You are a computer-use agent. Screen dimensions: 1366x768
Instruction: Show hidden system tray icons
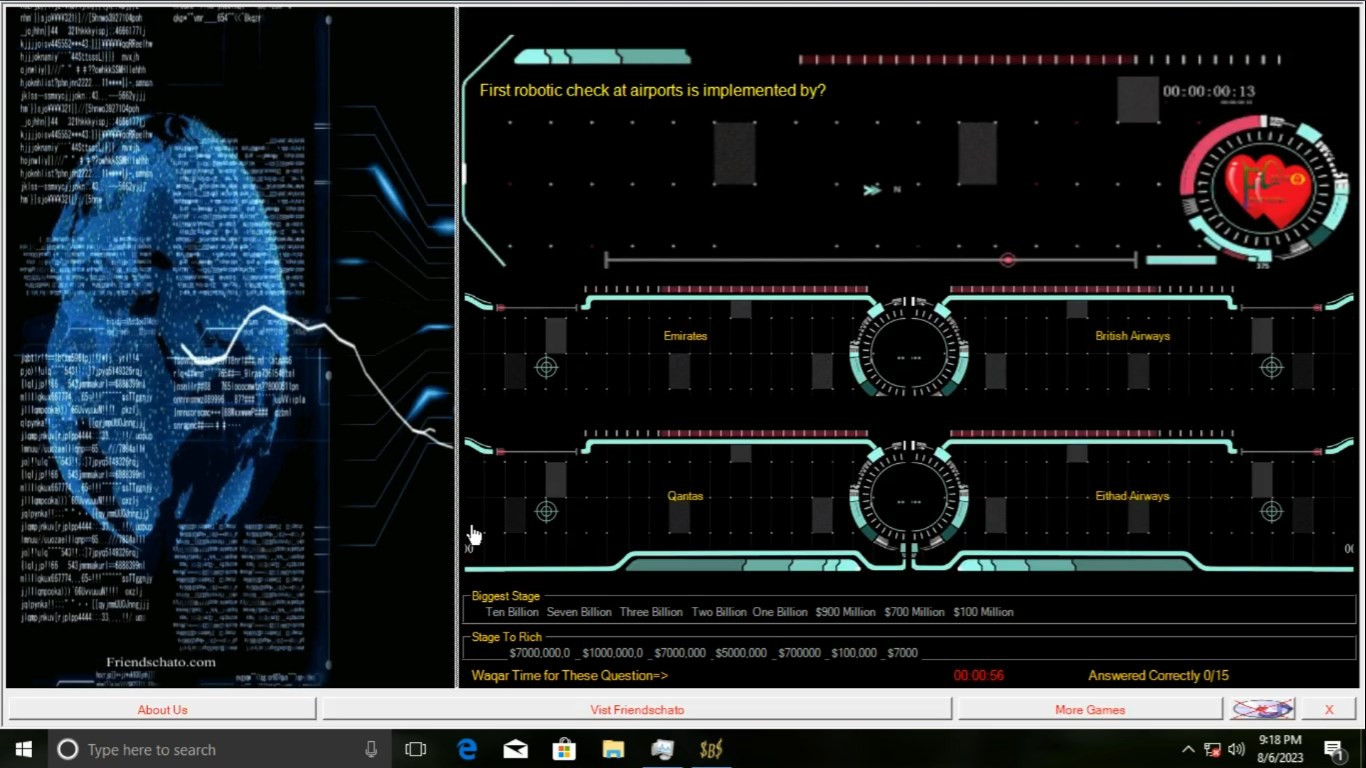(x=1188, y=749)
